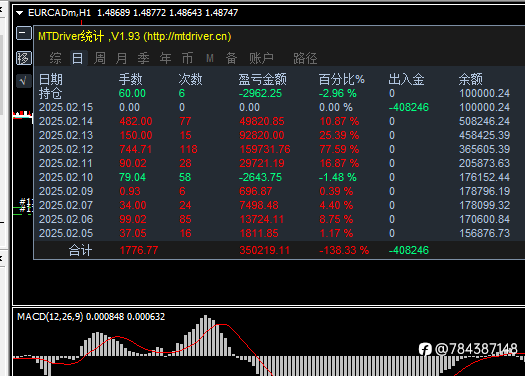Click the 百分比% column header
The image size is (525, 376).
click(x=342, y=80)
